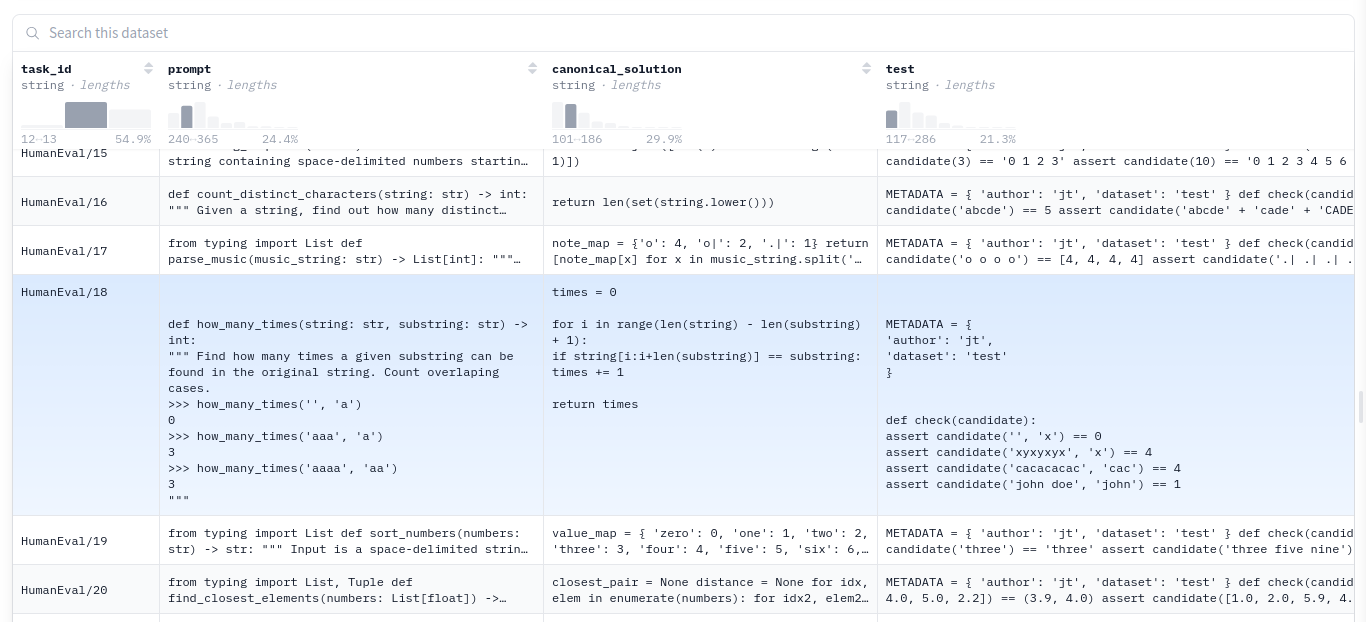The height and width of the screenshot is (622, 1366).
Task: Expand the HumanEval/19 row
Action: pos(64,541)
